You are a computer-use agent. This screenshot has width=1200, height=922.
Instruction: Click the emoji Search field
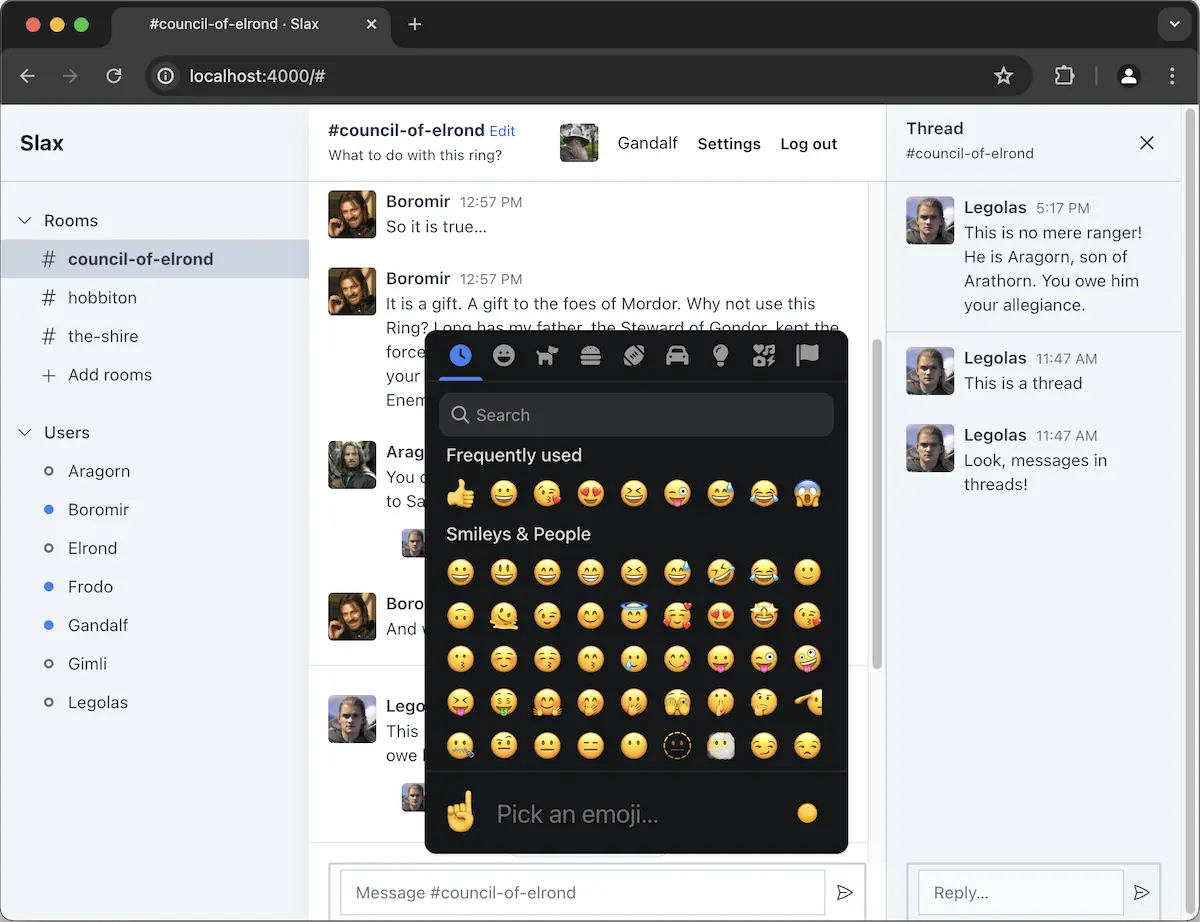[x=636, y=415]
